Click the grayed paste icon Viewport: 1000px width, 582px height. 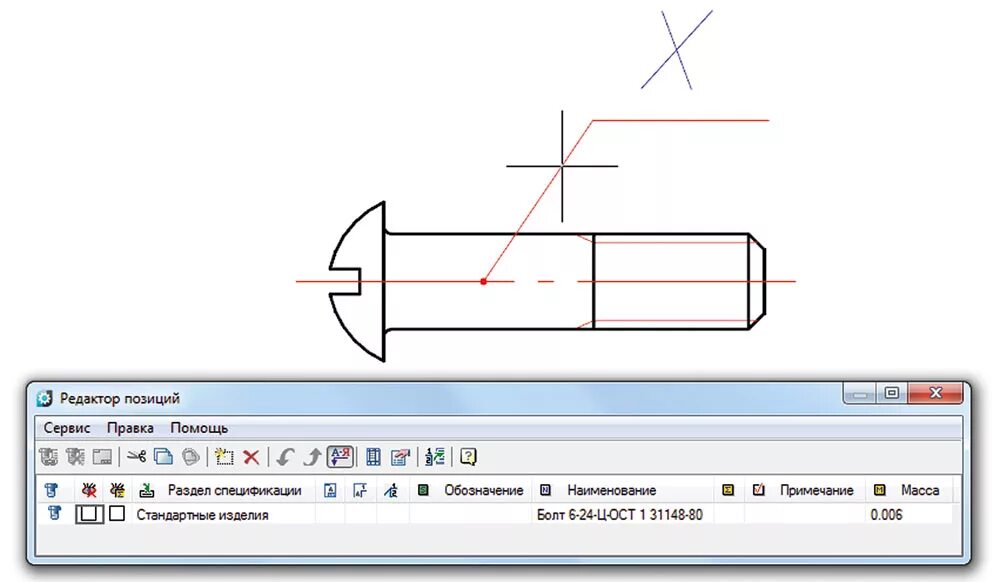[190, 456]
